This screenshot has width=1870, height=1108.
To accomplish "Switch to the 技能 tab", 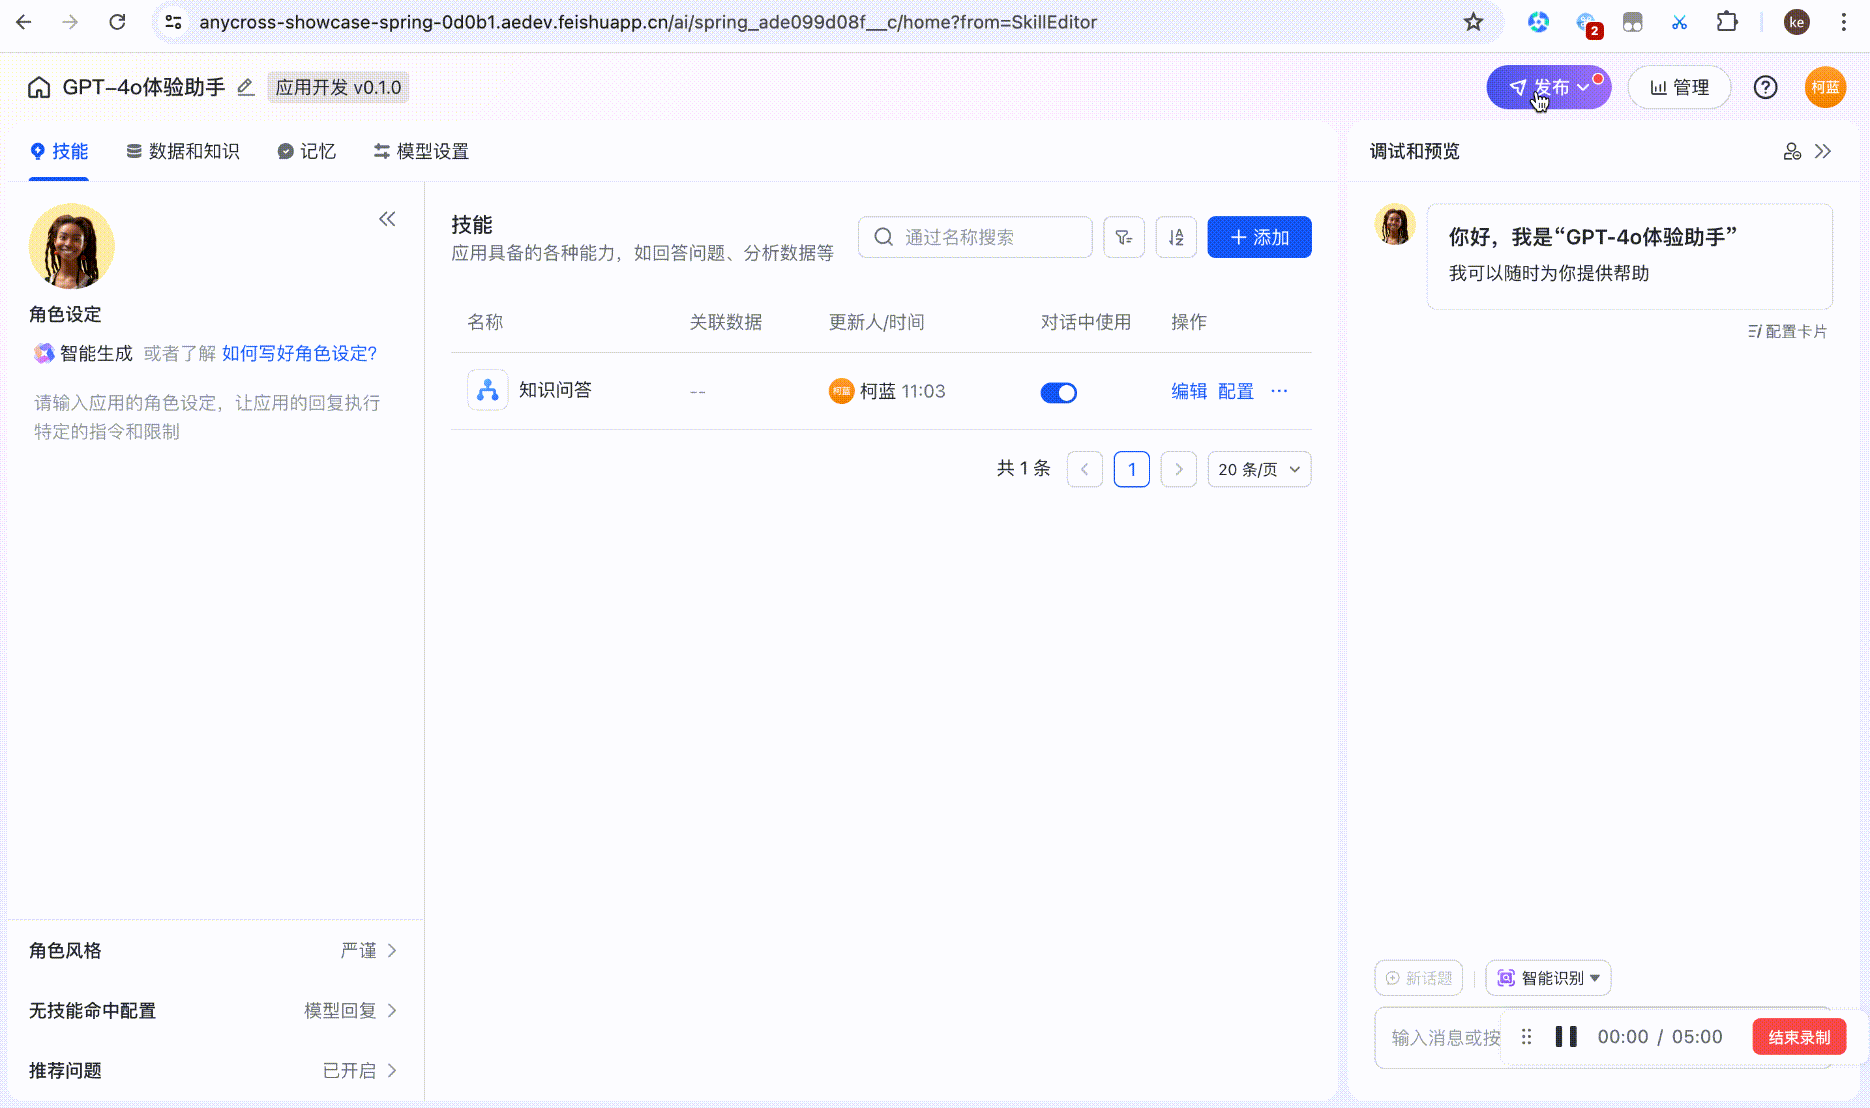I will click(59, 152).
